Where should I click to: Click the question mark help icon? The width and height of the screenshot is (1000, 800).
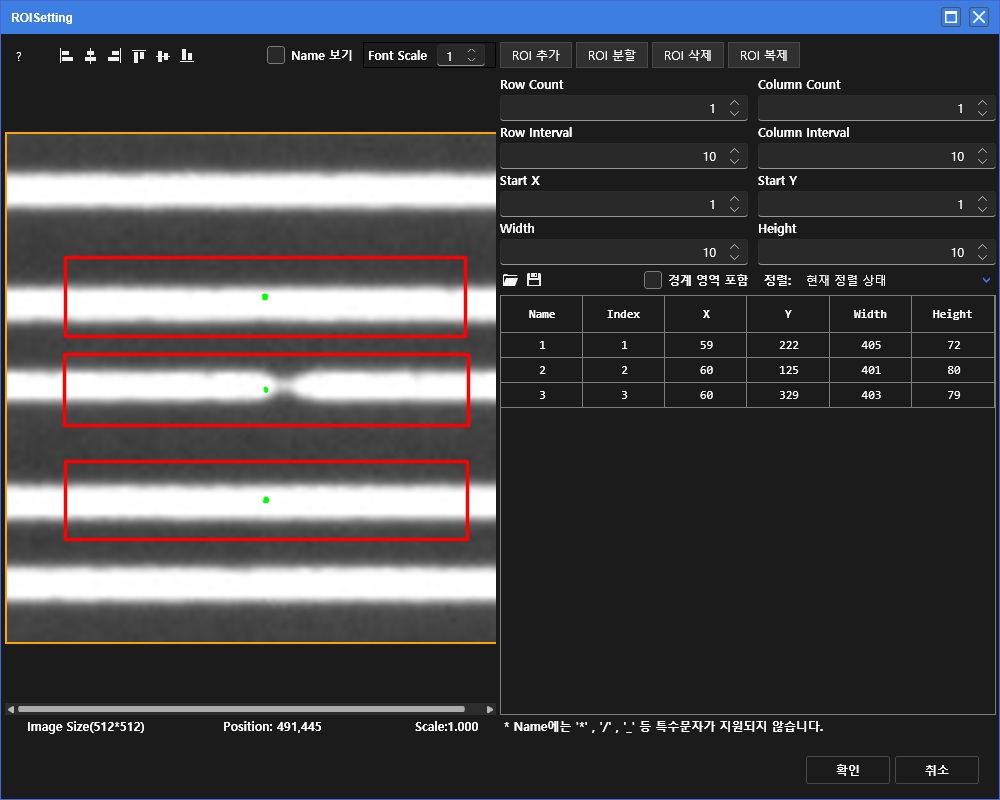(x=18, y=57)
